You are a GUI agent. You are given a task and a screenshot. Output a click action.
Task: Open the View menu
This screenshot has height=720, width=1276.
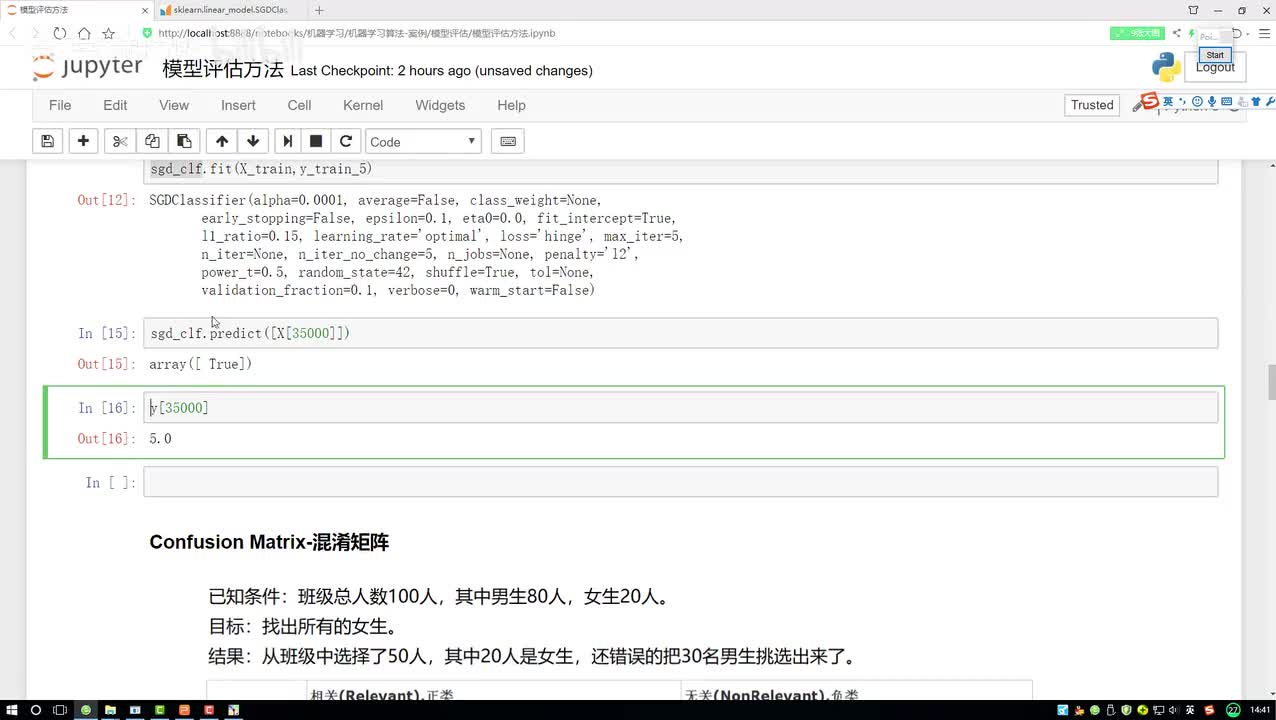coord(174,105)
